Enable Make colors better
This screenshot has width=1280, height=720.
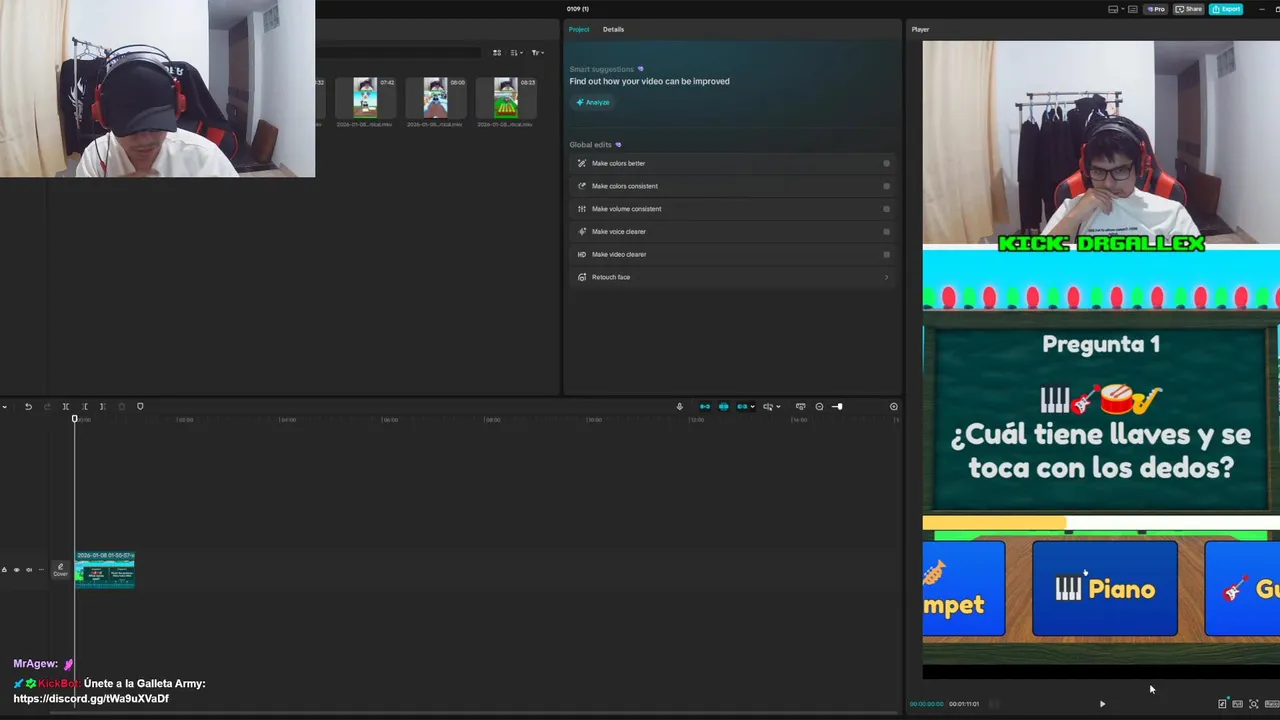886,163
